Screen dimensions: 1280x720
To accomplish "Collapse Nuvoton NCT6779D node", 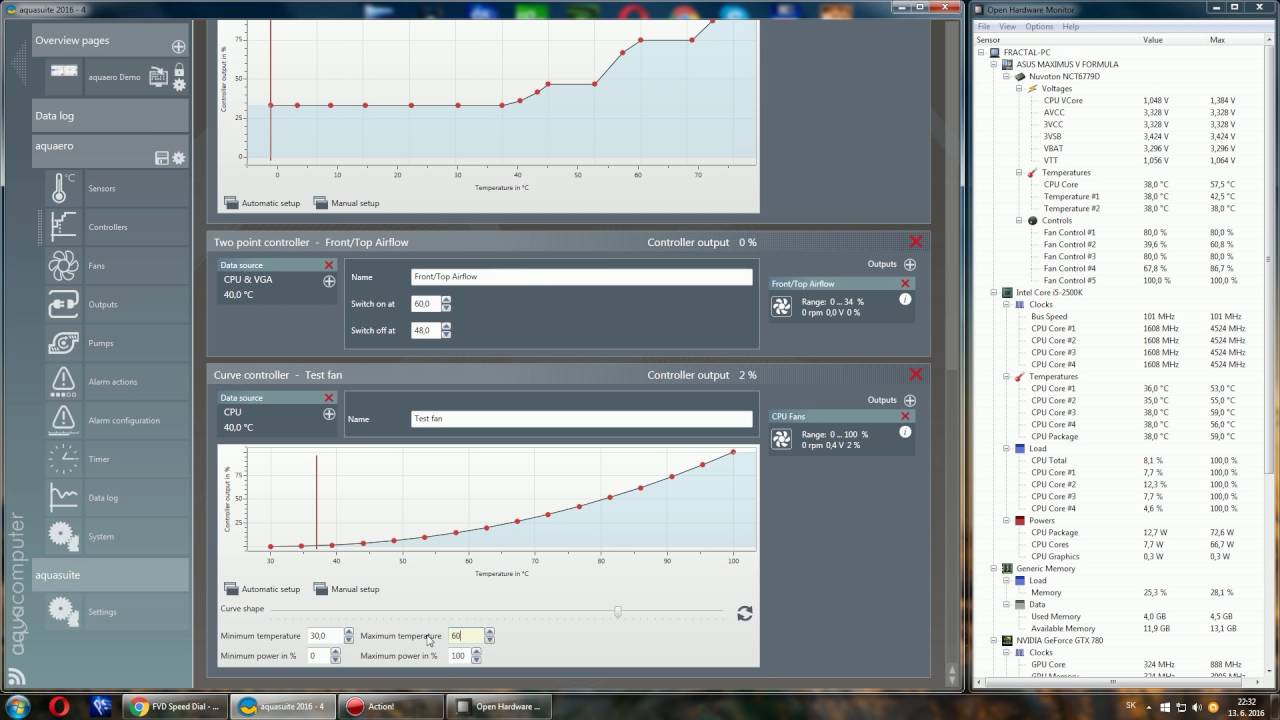I will (x=1007, y=76).
